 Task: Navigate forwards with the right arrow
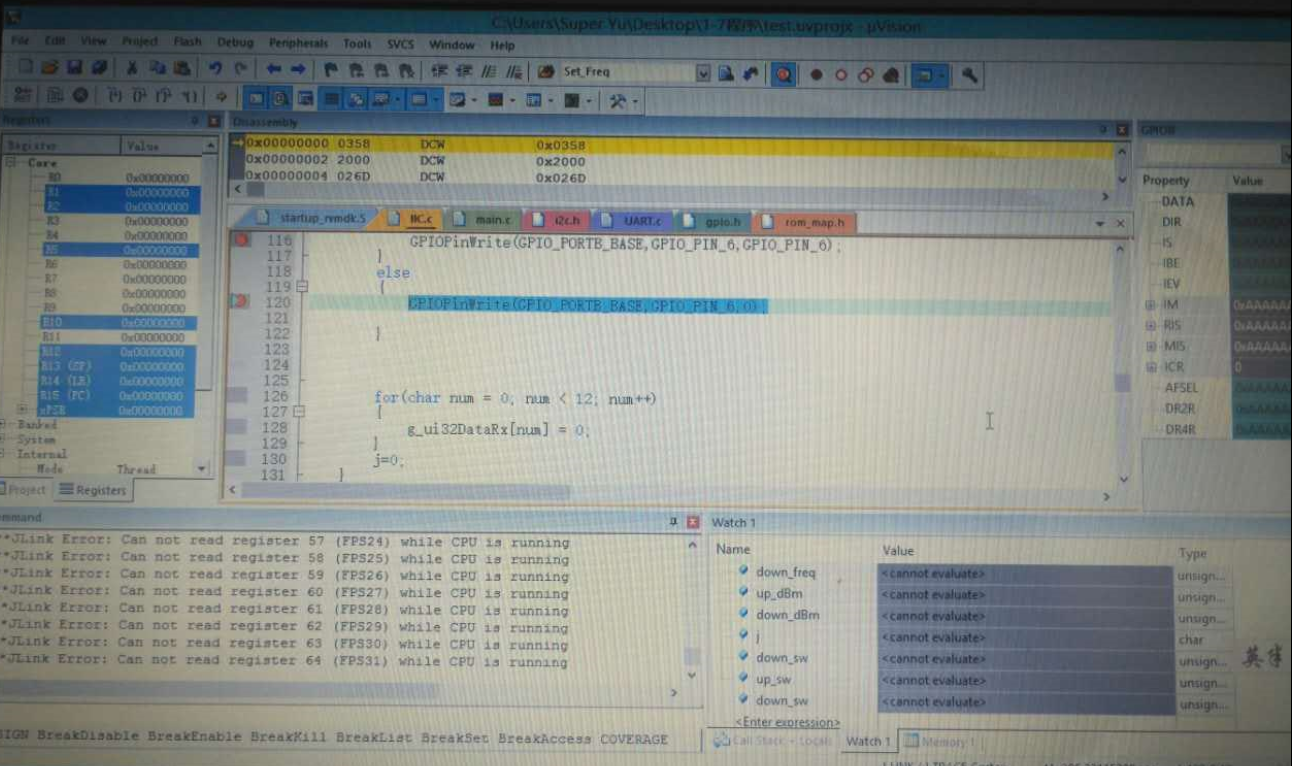[298, 69]
